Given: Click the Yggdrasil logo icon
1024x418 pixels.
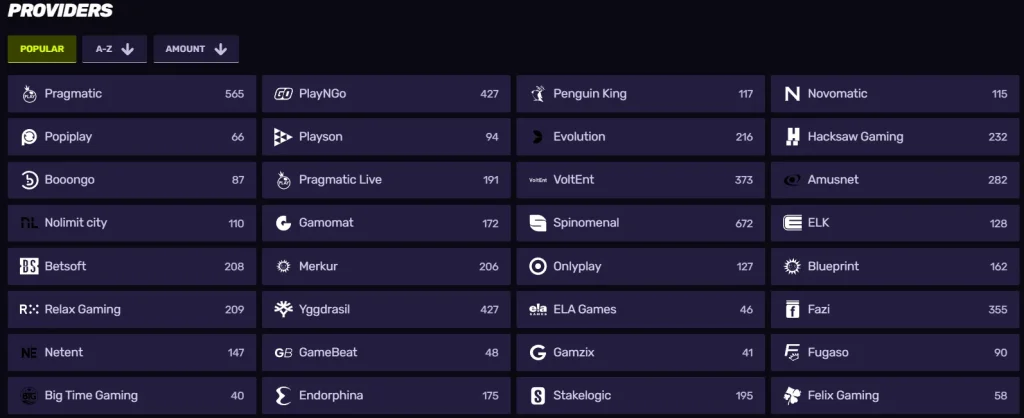Looking at the screenshot, I should (283, 310).
